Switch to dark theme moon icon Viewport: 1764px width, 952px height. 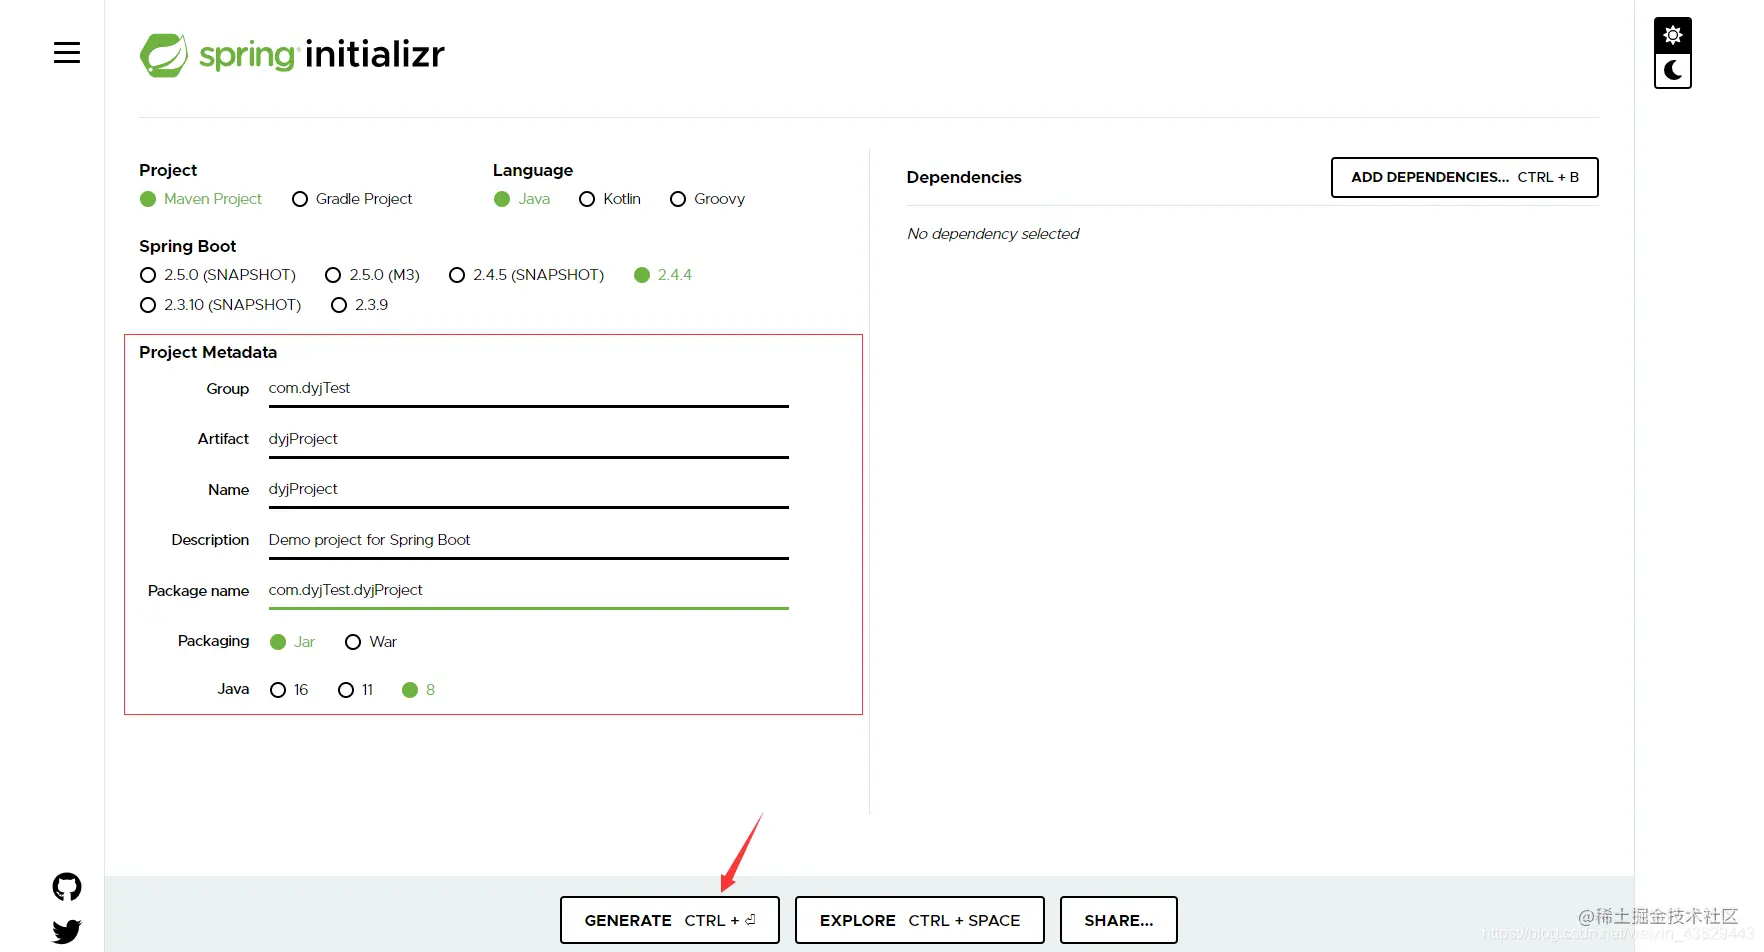(1673, 70)
